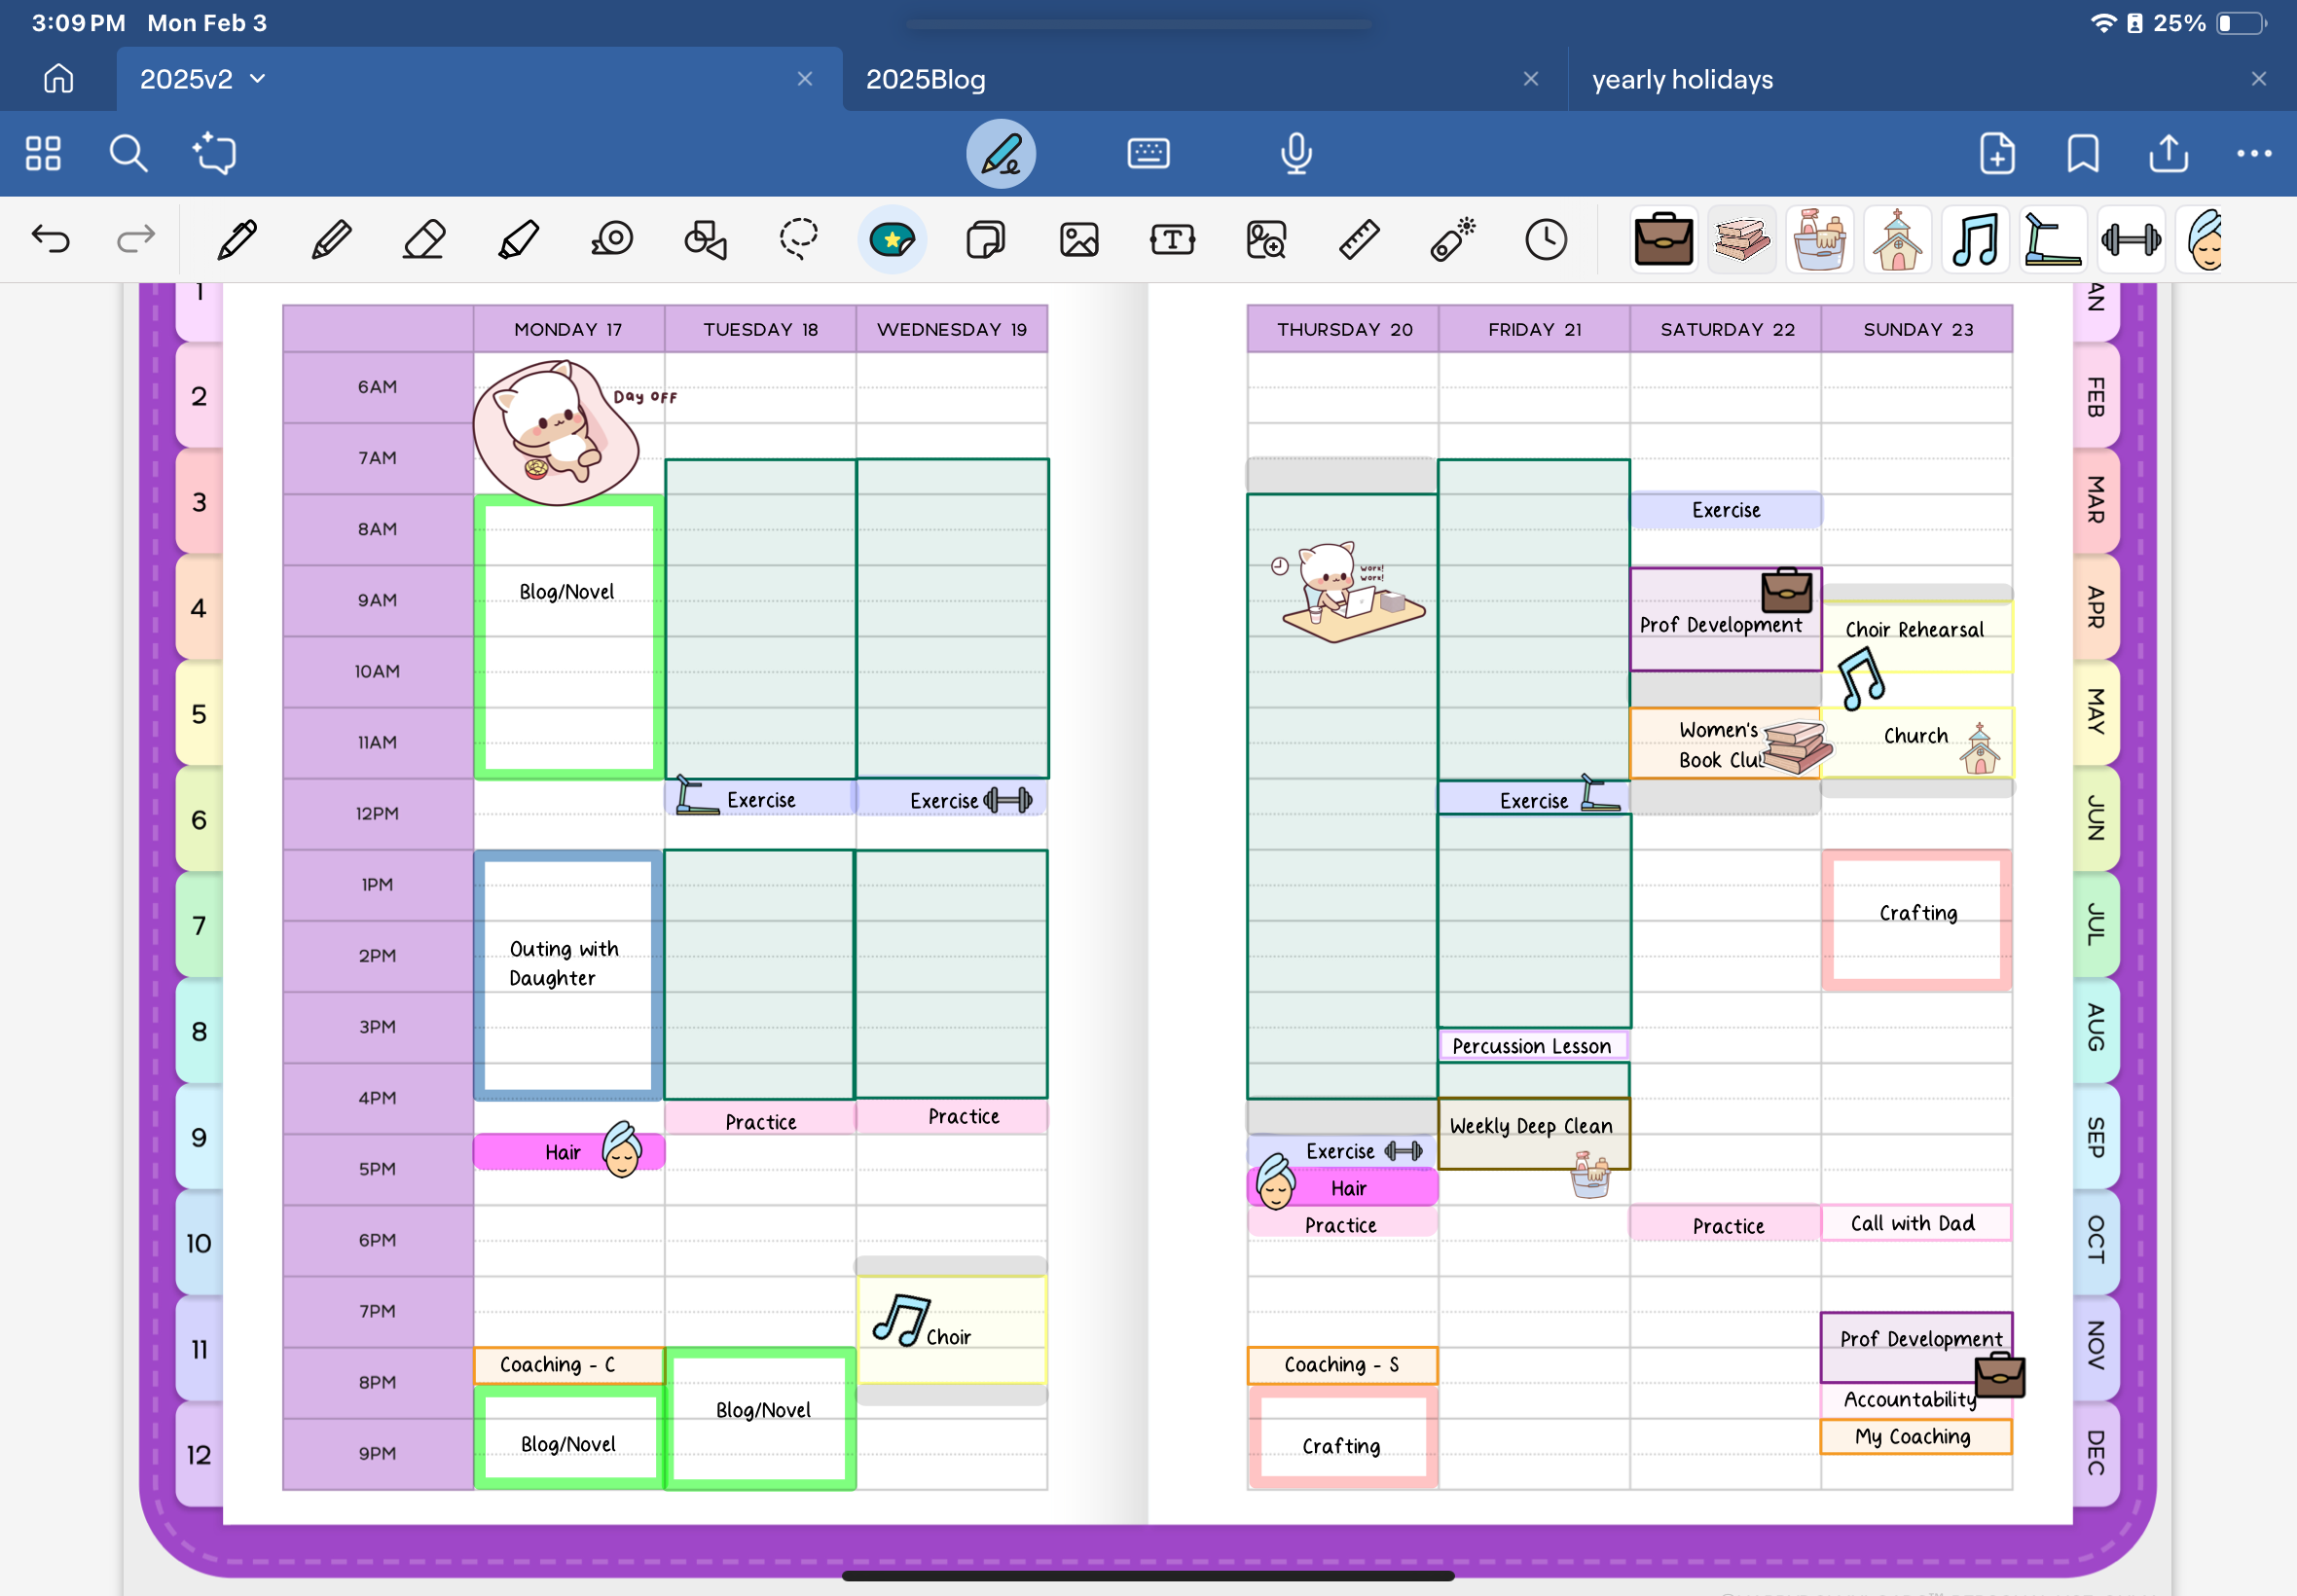2297x1596 pixels.
Task: Select the briefcase sticker in toolbar
Action: (1663, 241)
